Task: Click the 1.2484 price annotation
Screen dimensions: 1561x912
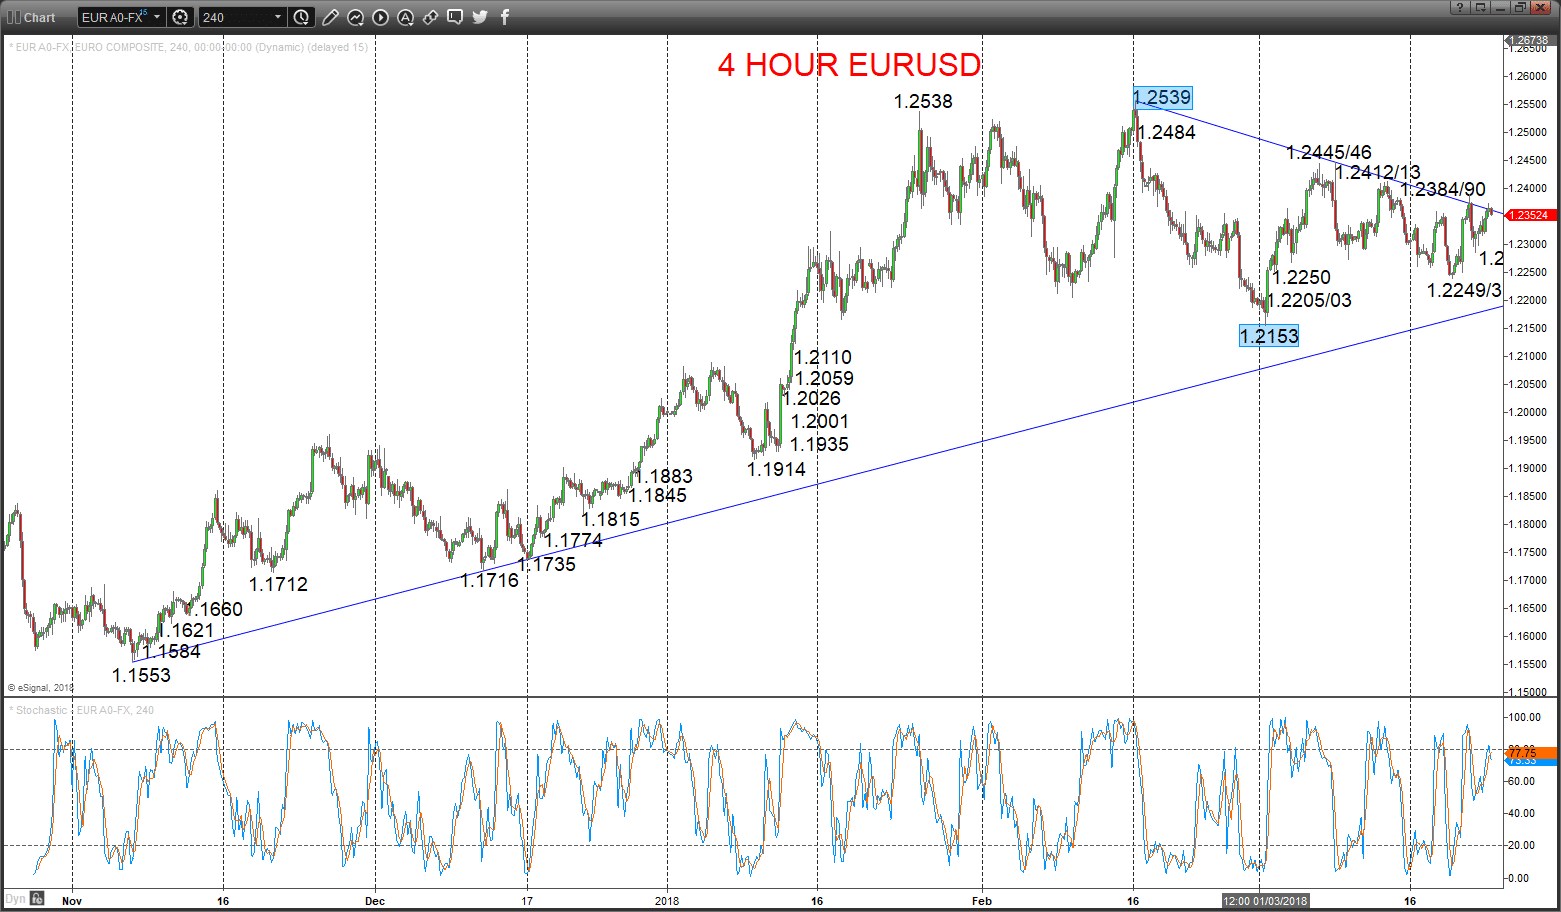Action: click(x=1167, y=132)
